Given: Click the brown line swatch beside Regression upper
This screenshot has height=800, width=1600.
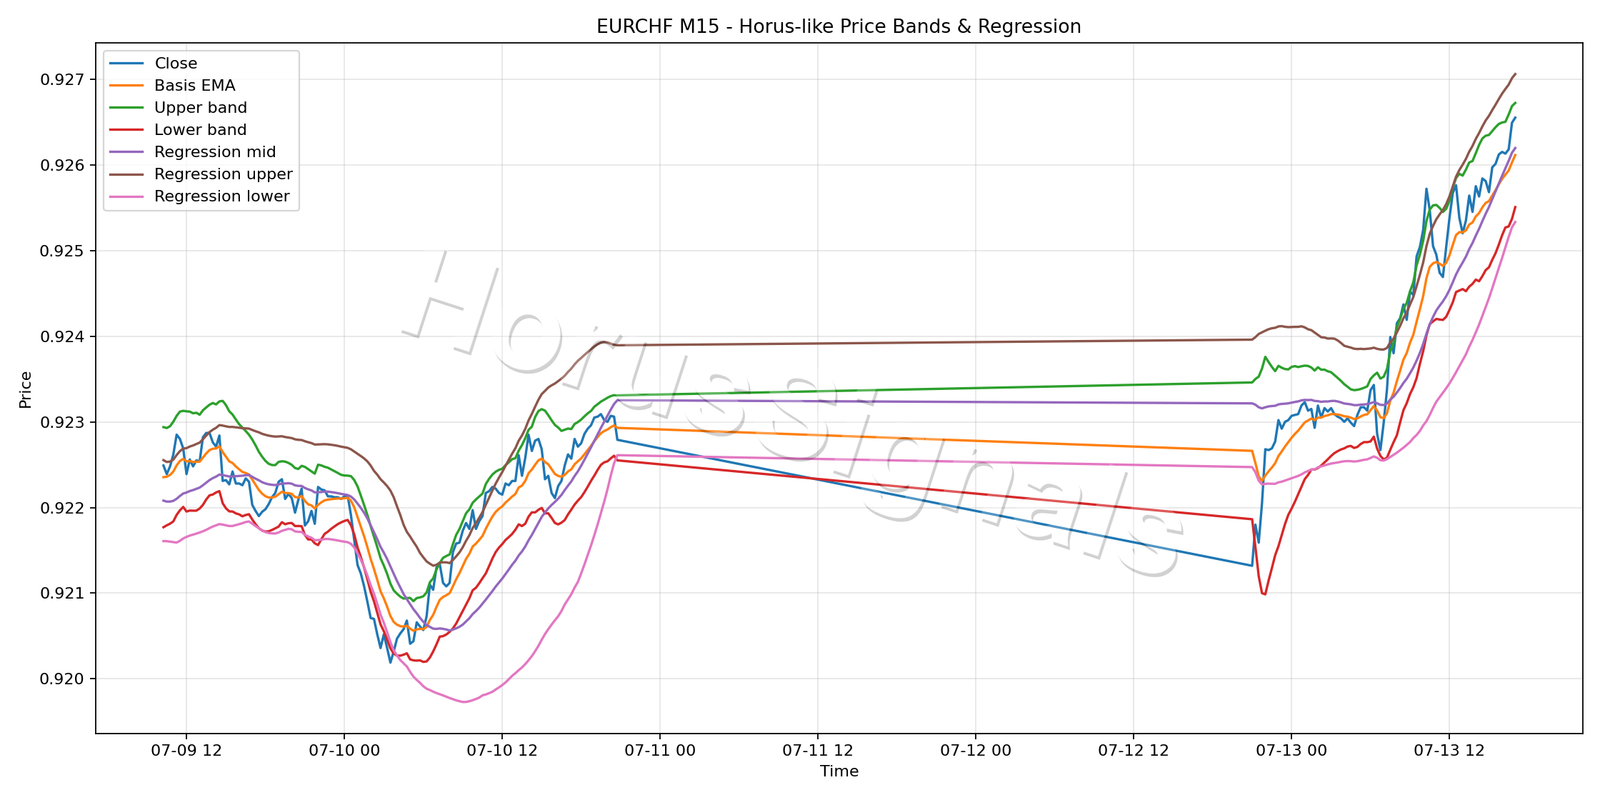Looking at the screenshot, I should (127, 174).
